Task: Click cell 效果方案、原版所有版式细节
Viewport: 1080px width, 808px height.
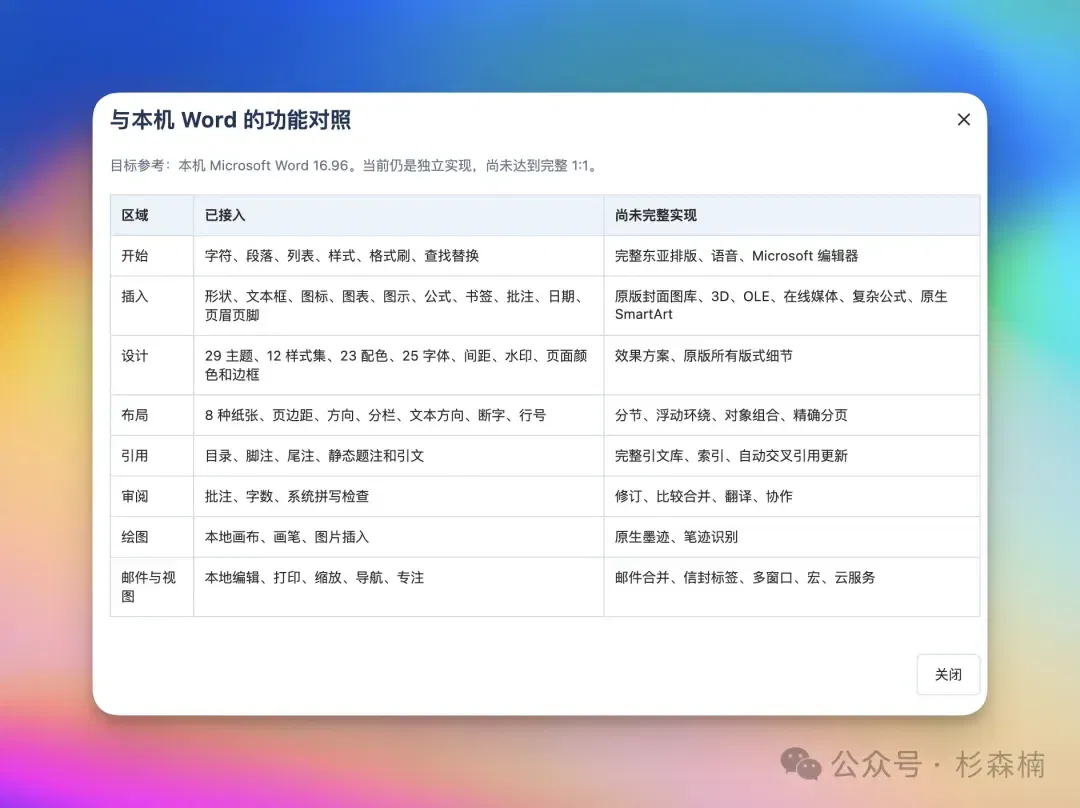Action: (x=792, y=365)
